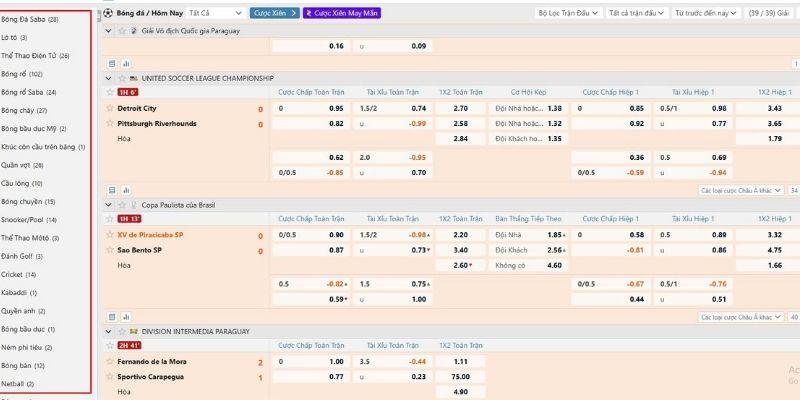Collapse the United Soccer League Championship section
The width and height of the screenshot is (800, 400).
point(108,79)
